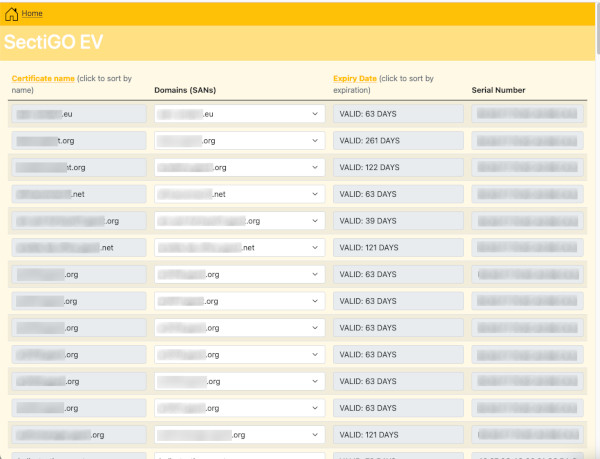Image resolution: width=600 pixels, height=459 pixels.
Task: Select .org certificate name in 121 DAYS row
Action: pyautogui.click(x=79, y=435)
